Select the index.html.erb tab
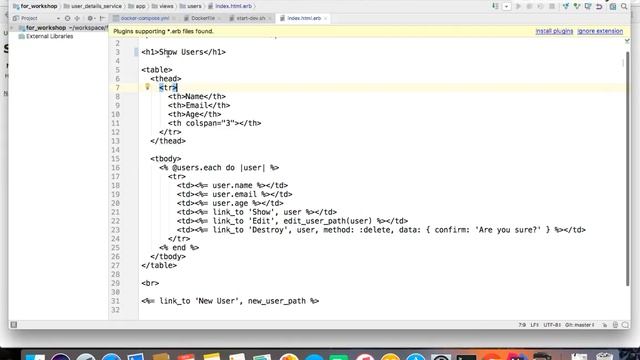 click(304, 18)
